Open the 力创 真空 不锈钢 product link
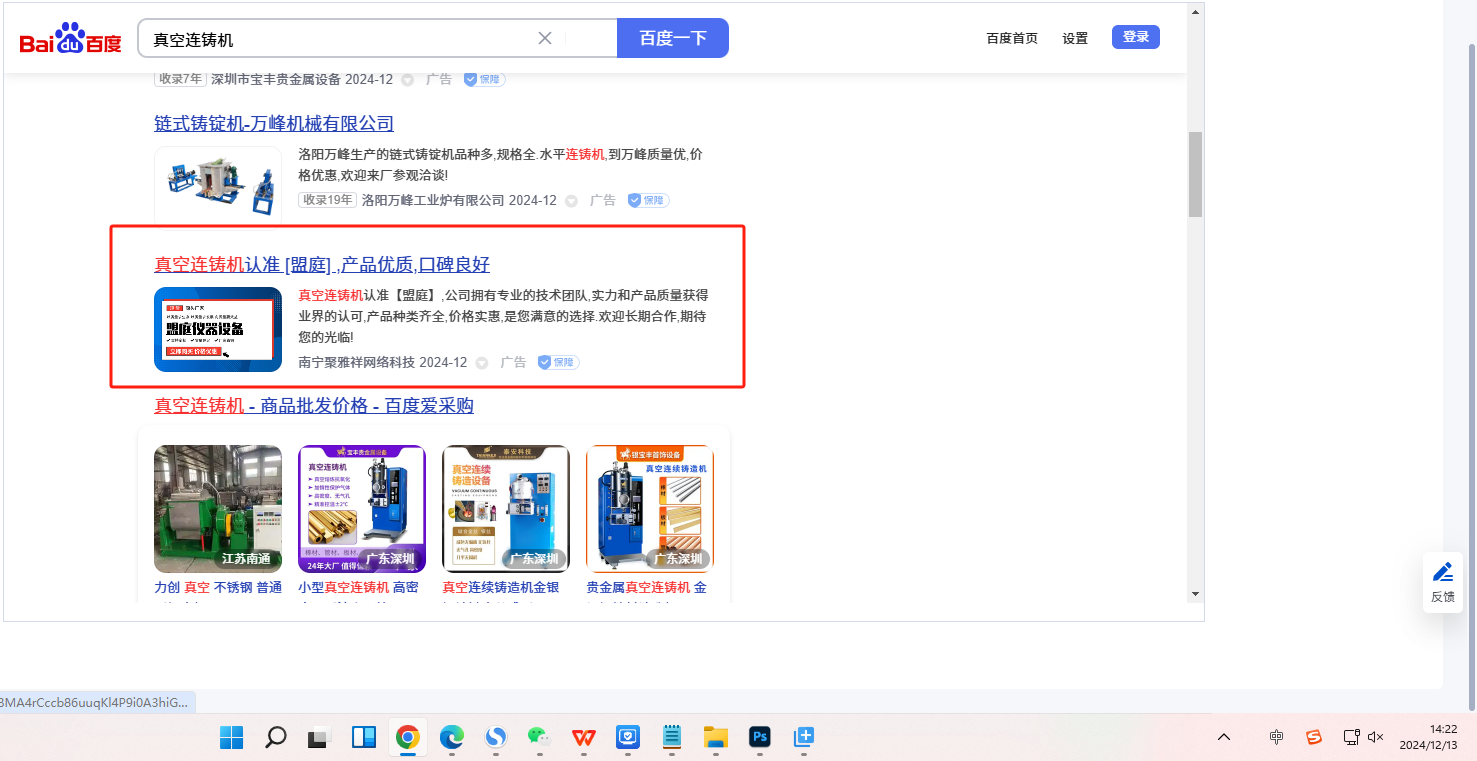Viewport: 1477px width, 761px height. click(218, 588)
